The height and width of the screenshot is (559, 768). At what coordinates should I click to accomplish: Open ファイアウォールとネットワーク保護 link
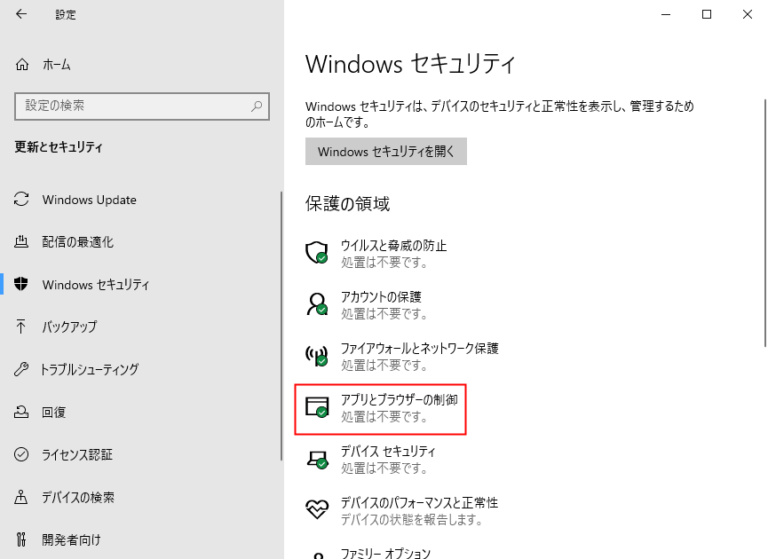click(x=420, y=348)
